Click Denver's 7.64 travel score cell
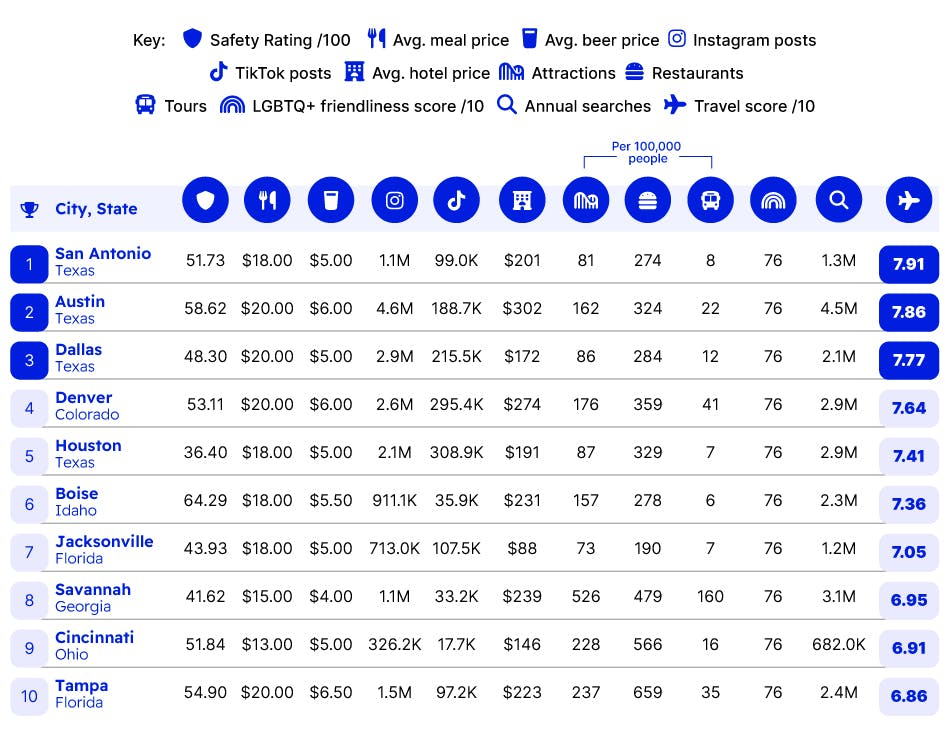 point(909,408)
